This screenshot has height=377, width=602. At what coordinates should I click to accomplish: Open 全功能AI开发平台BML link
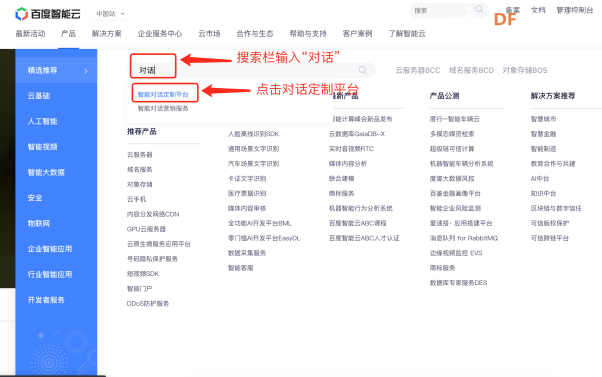pos(260,223)
